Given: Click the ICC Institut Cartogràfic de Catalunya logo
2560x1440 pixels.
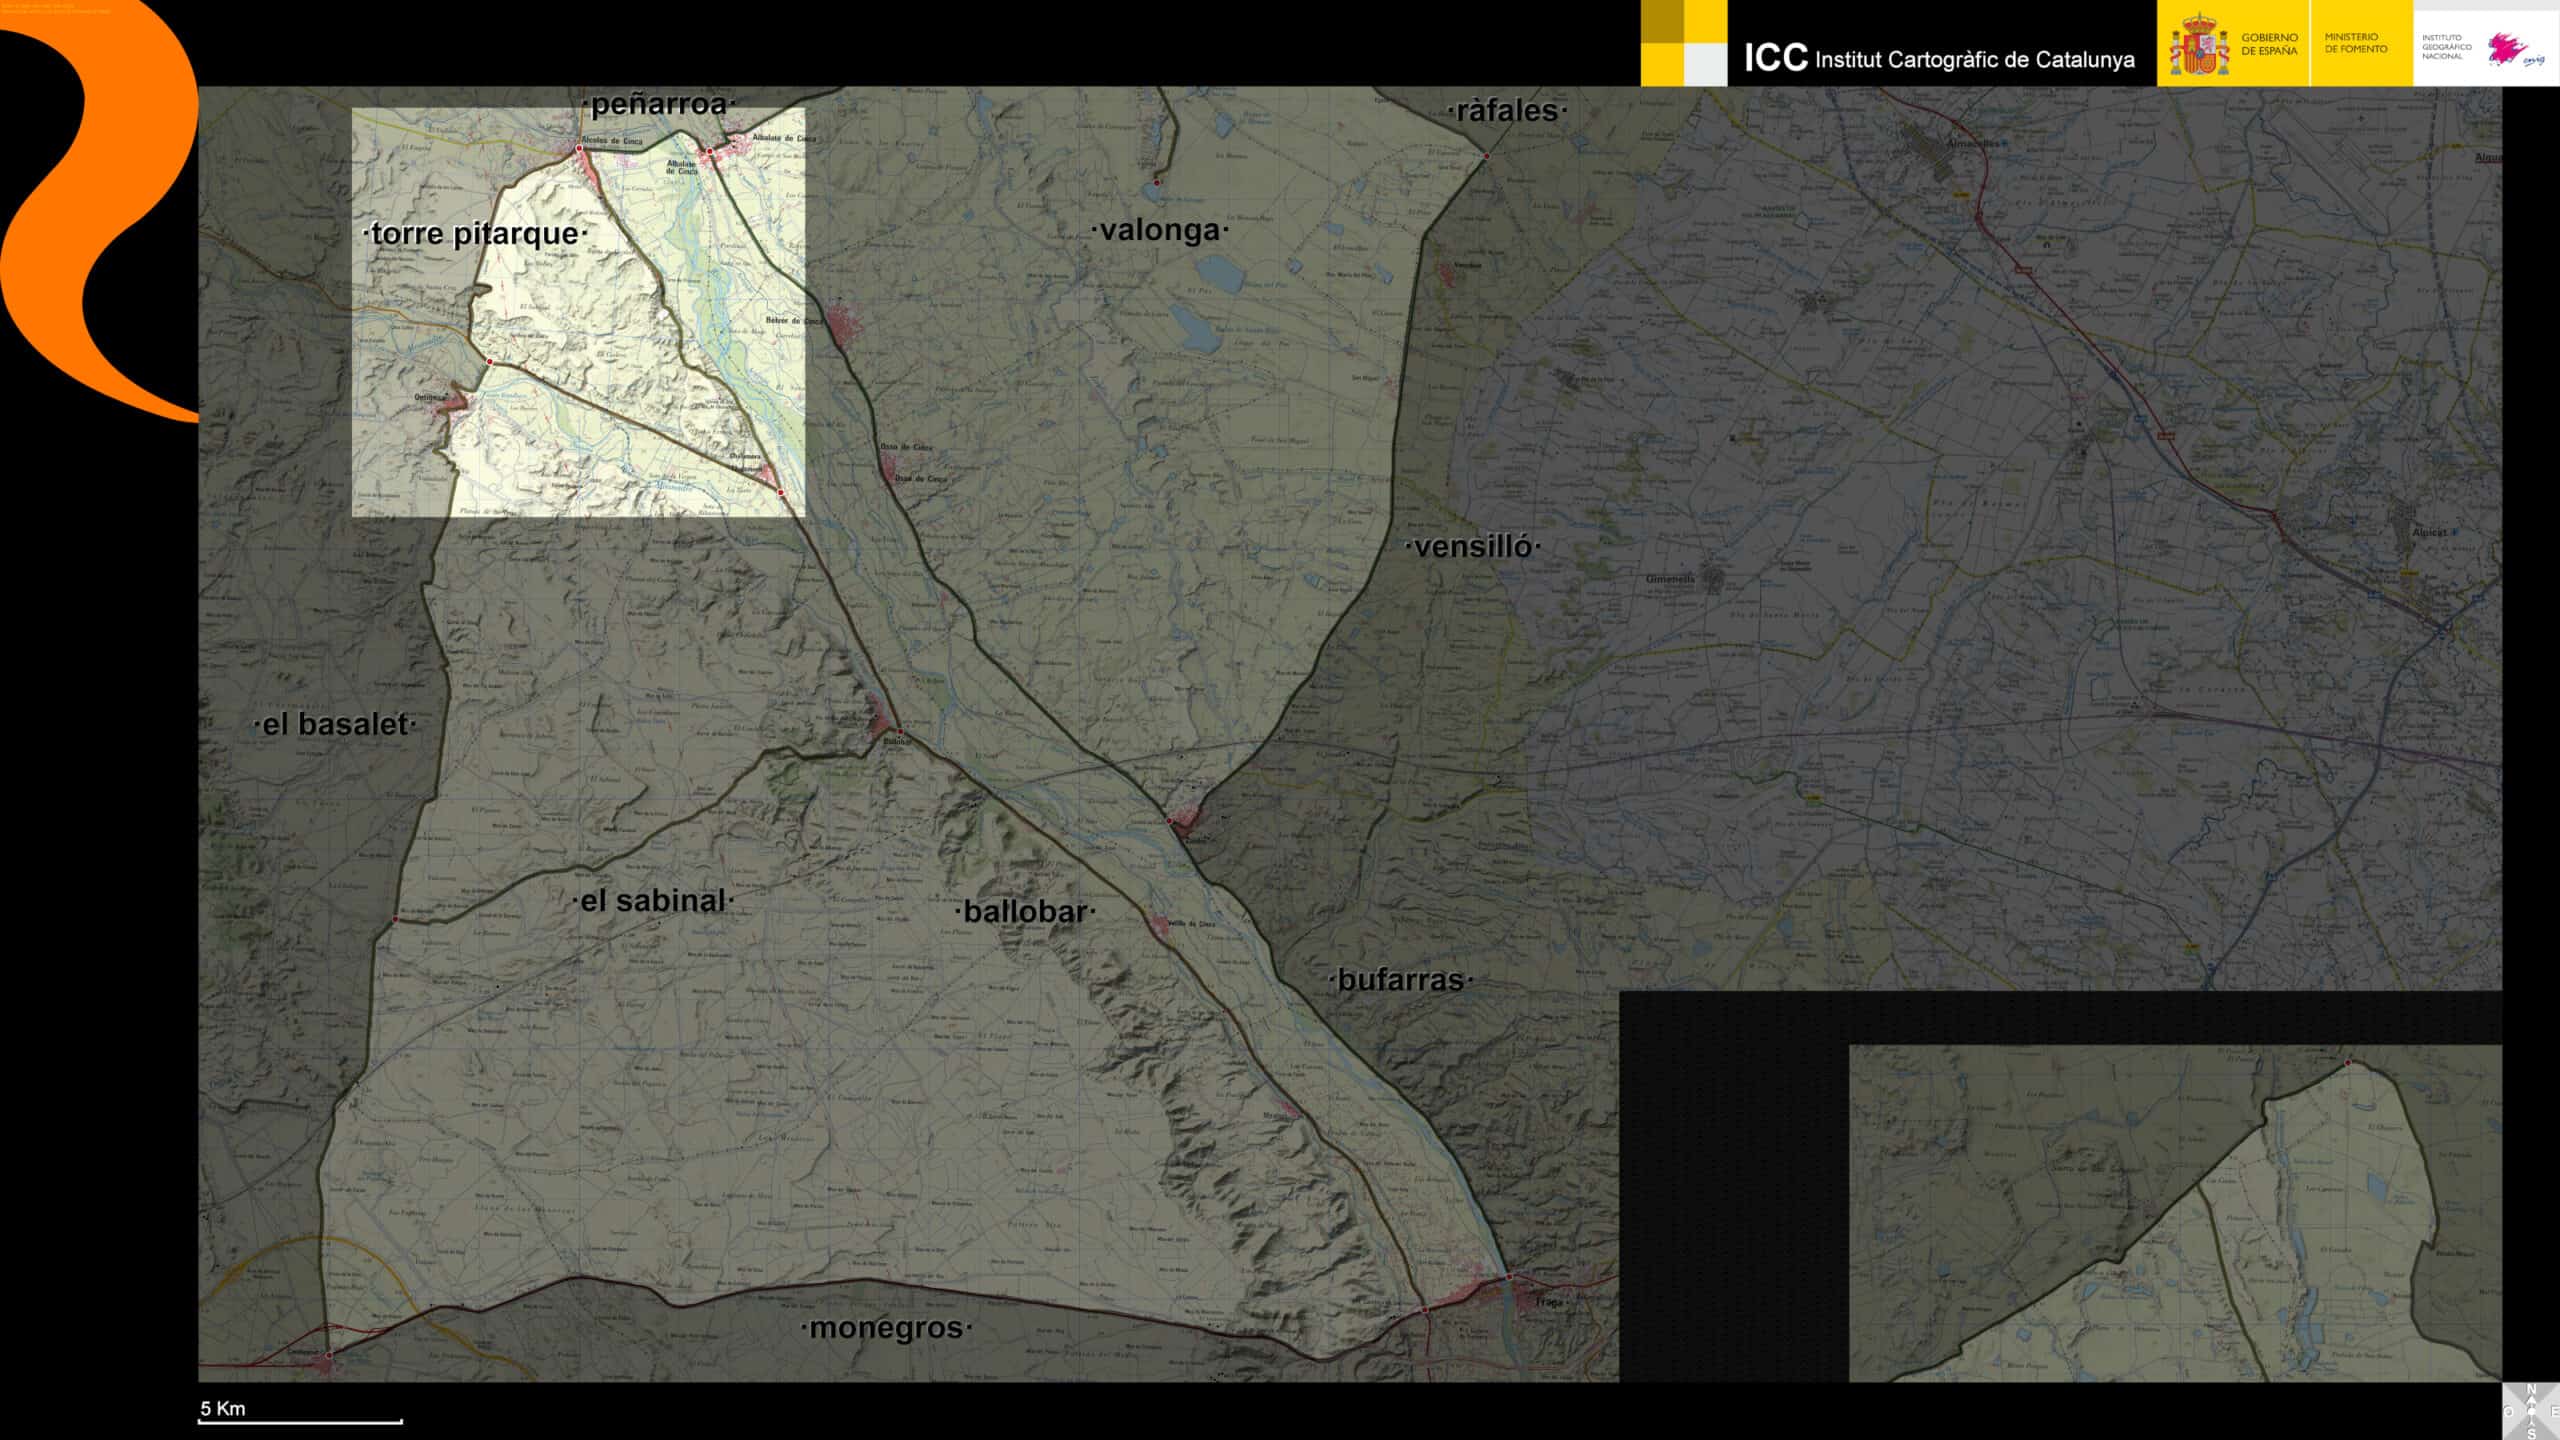Looking at the screenshot, I should coord(1938,58).
